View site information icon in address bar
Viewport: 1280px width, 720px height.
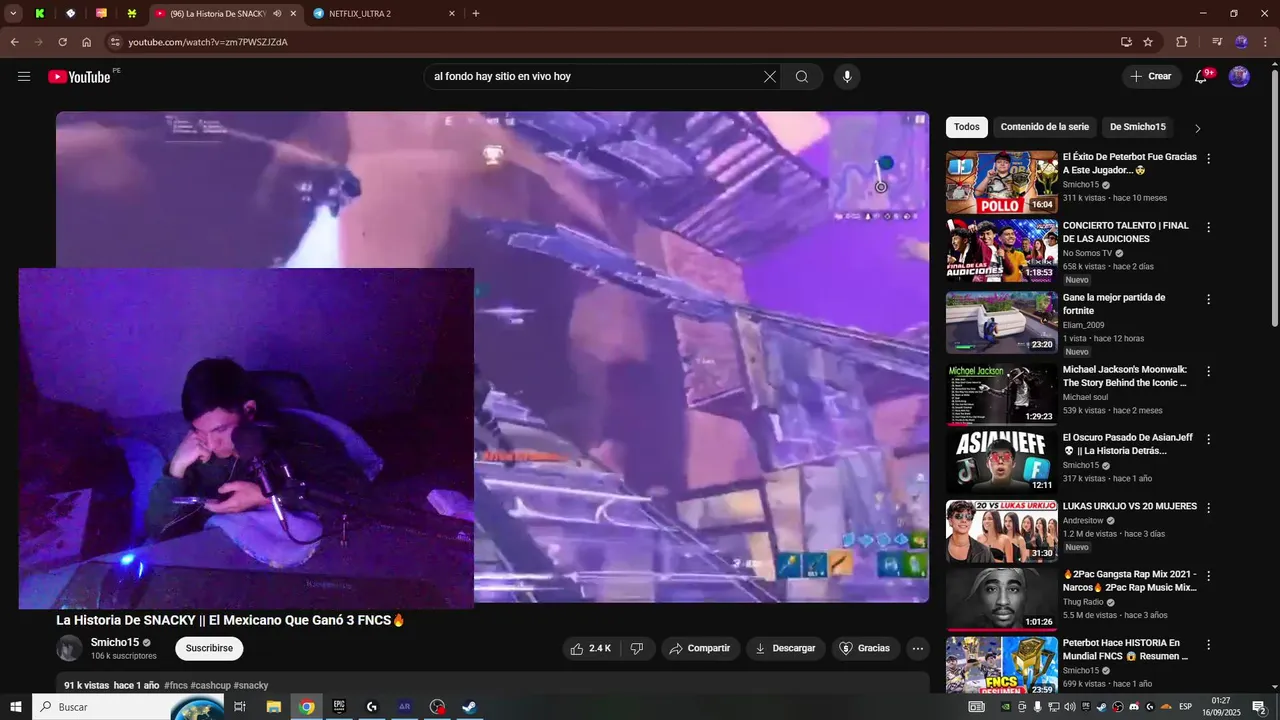pos(115,42)
